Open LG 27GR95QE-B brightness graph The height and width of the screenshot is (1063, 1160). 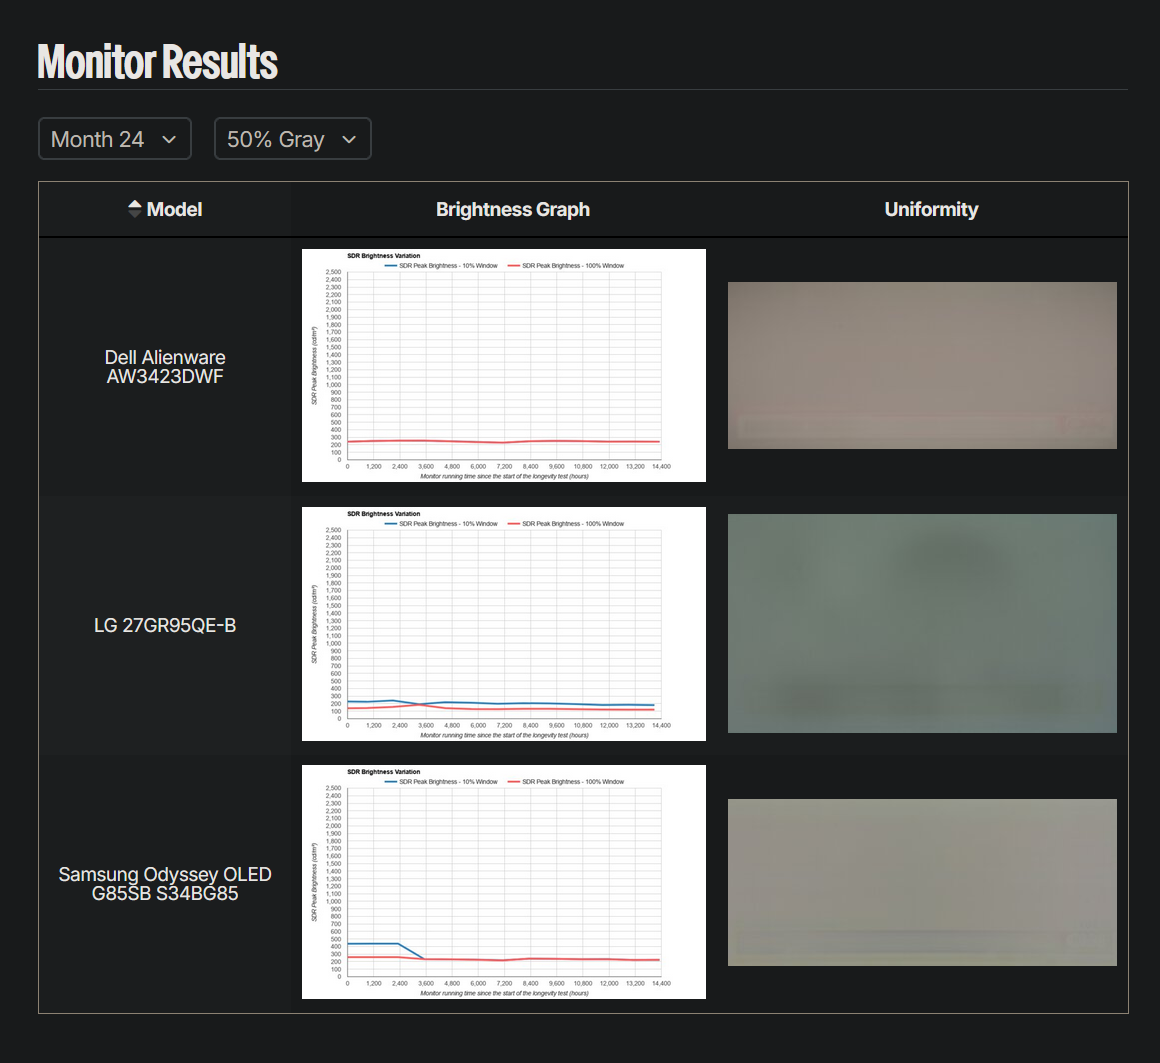504,624
